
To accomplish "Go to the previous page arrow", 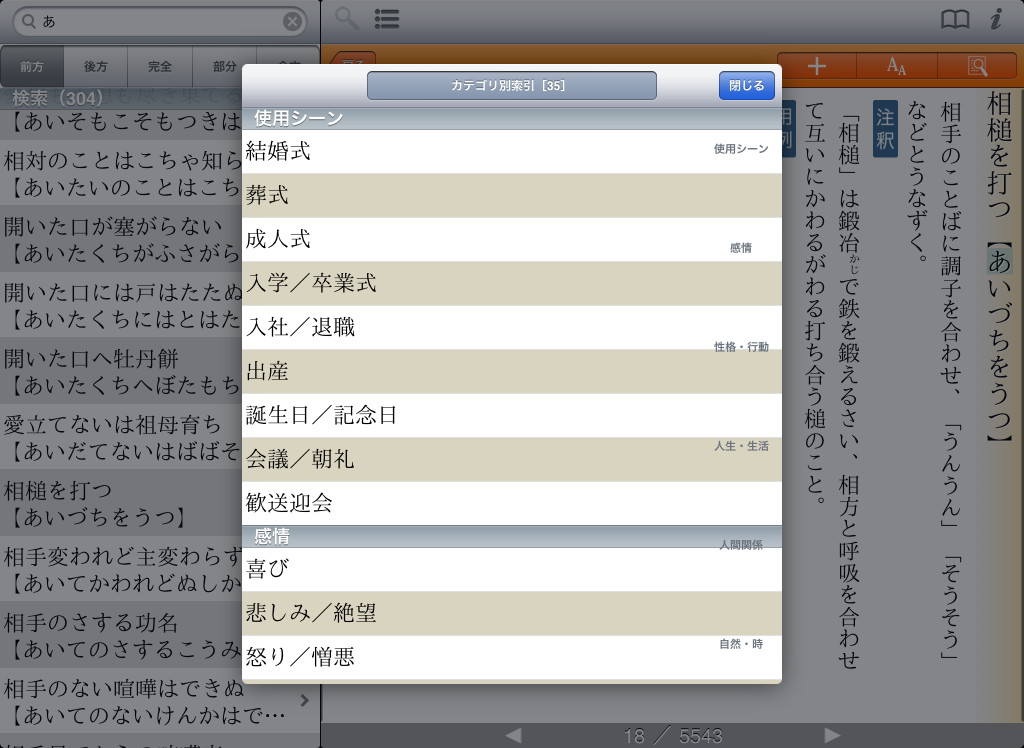I will [x=513, y=735].
